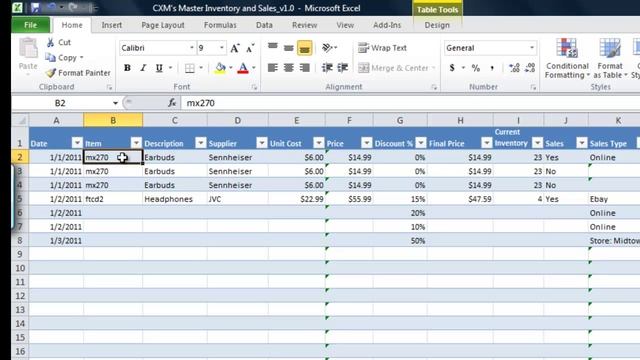Click the Paste clipboard icon

click(28, 49)
